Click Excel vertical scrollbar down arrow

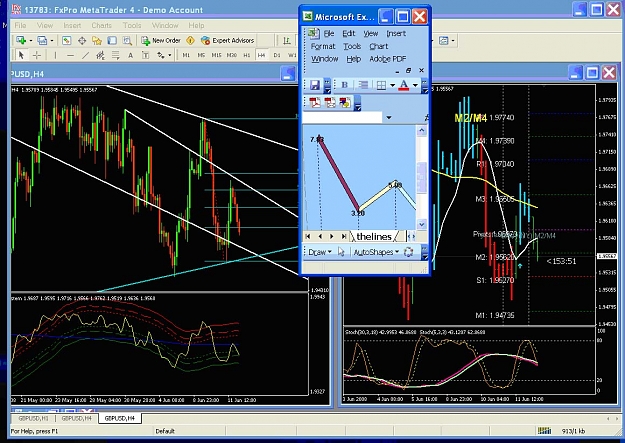(422, 224)
